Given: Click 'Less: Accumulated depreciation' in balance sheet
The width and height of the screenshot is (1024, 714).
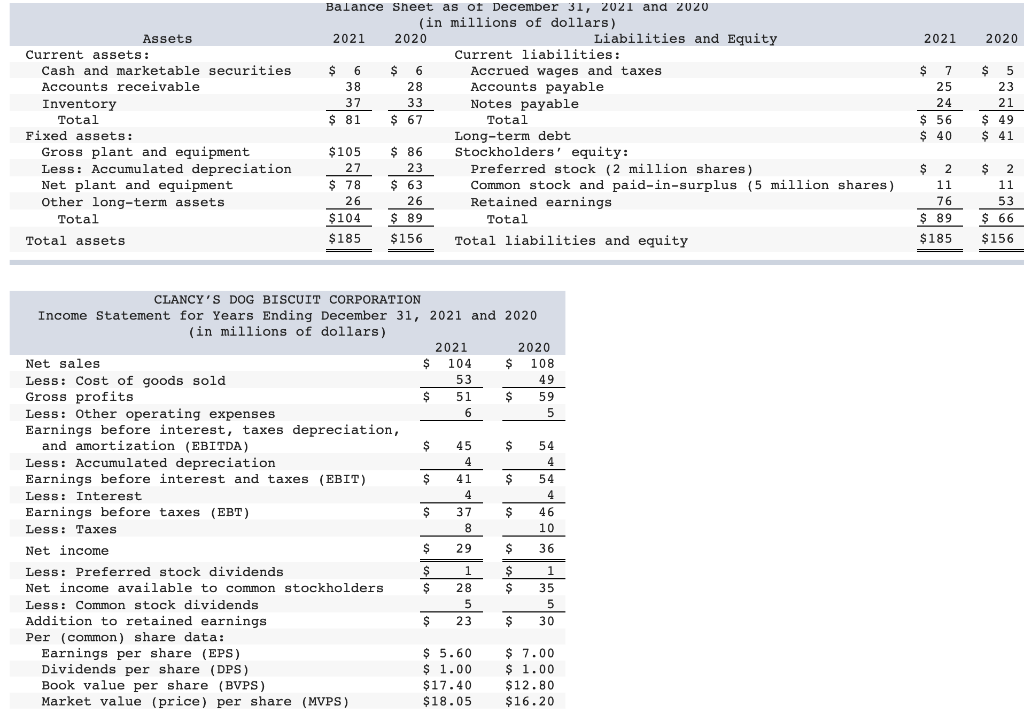Looking at the screenshot, I should pyautogui.click(x=166, y=169).
